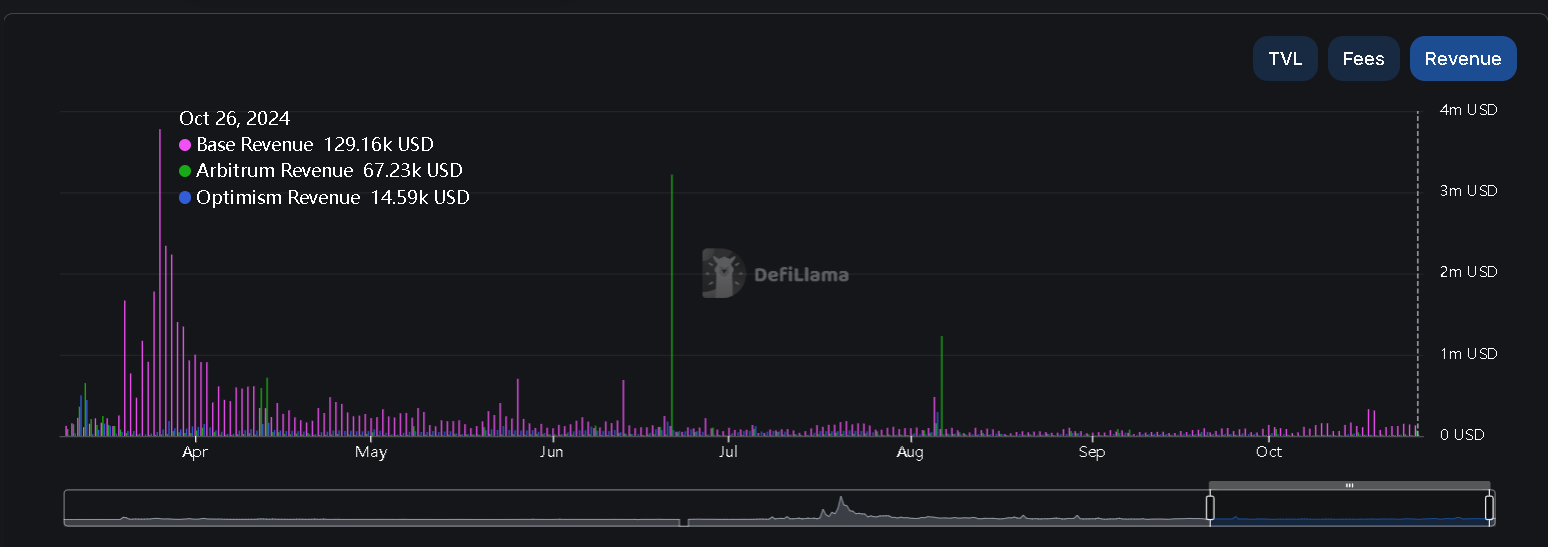1548x547 pixels.
Task: Switch chart to Fees view
Action: (1363, 58)
